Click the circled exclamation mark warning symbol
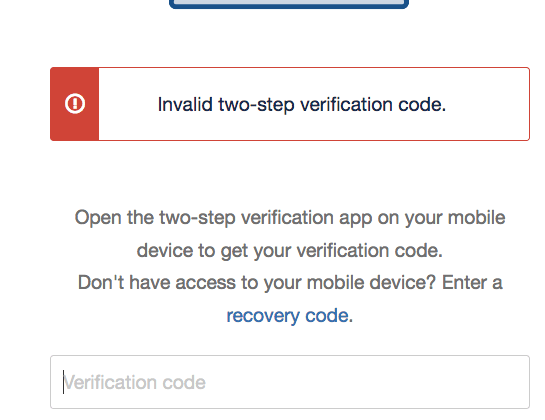Viewport: 545px width, 420px height. (75, 104)
